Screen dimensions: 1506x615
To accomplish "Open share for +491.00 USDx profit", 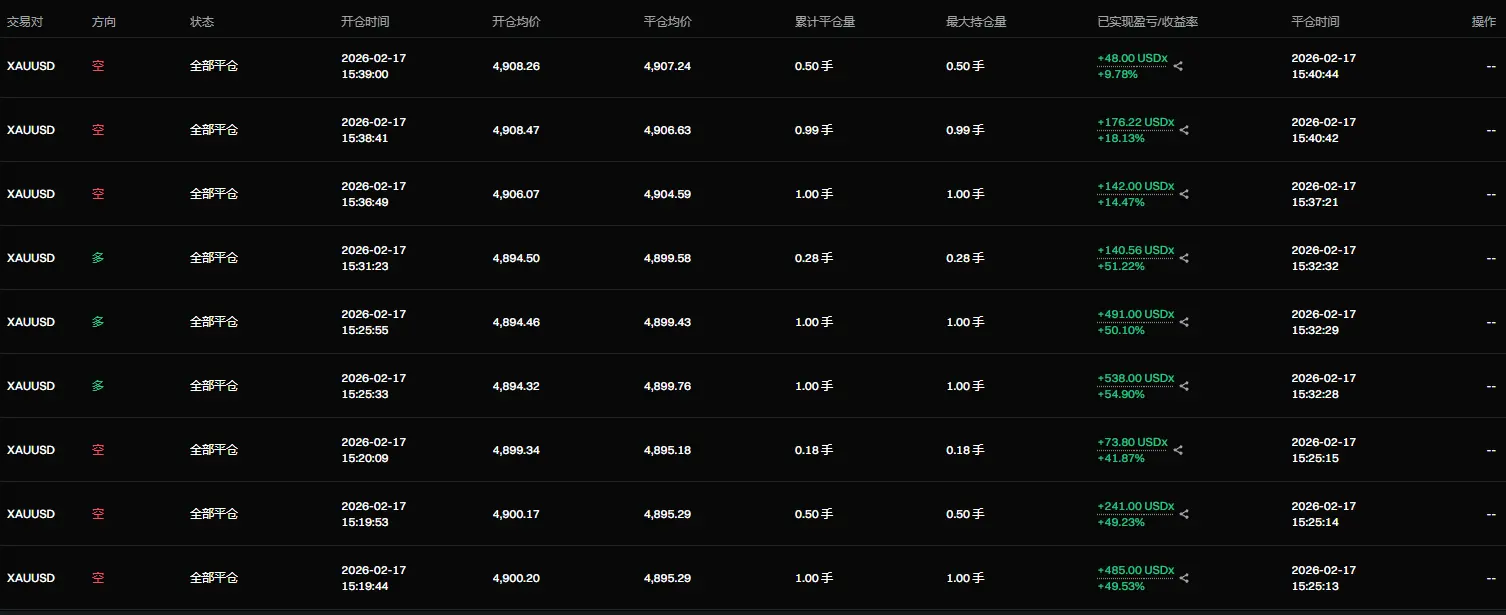I will (x=1184, y=322).
